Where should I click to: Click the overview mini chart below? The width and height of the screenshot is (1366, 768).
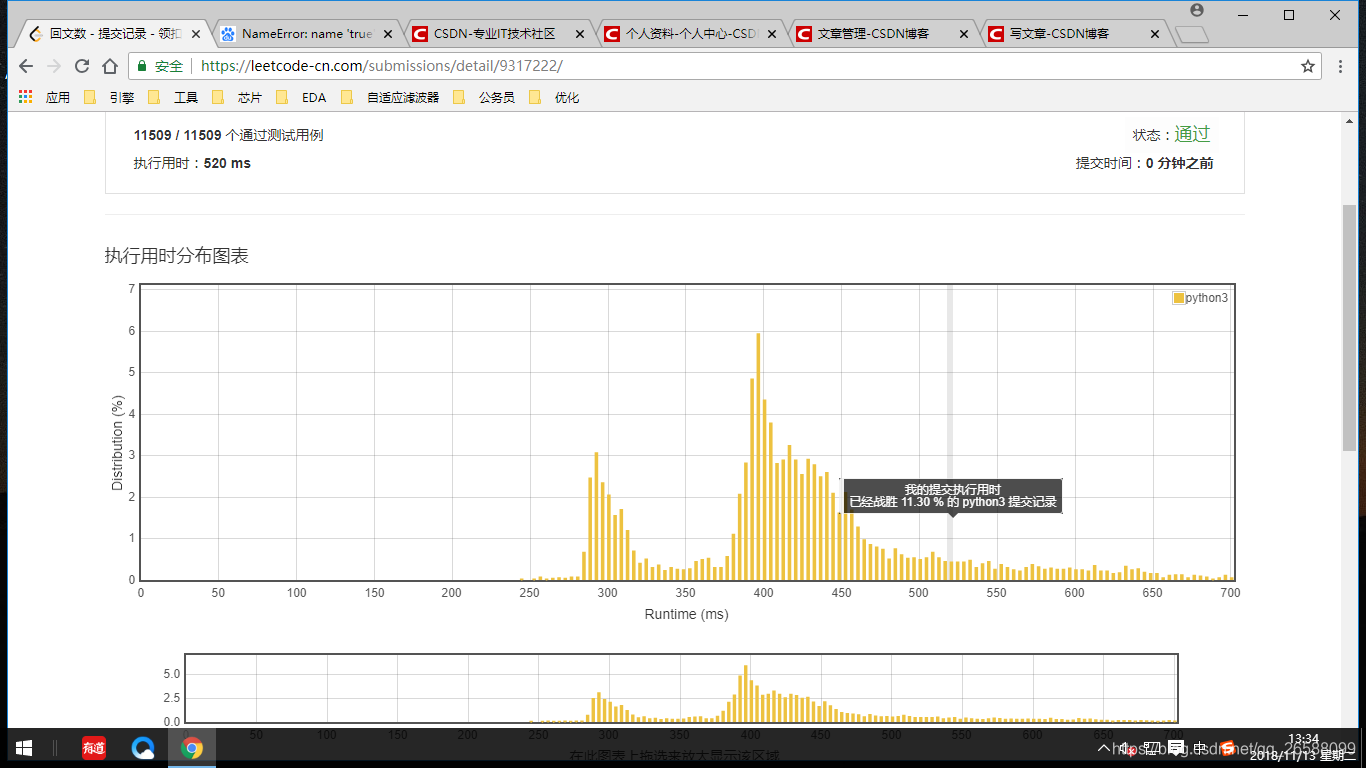[x=681, y=688]
